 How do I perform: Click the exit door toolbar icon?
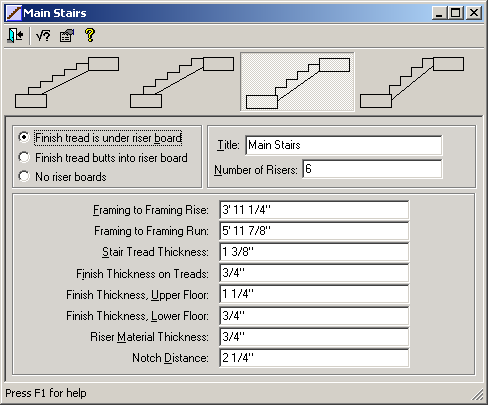pyautogui.click(x=15, y=35)
